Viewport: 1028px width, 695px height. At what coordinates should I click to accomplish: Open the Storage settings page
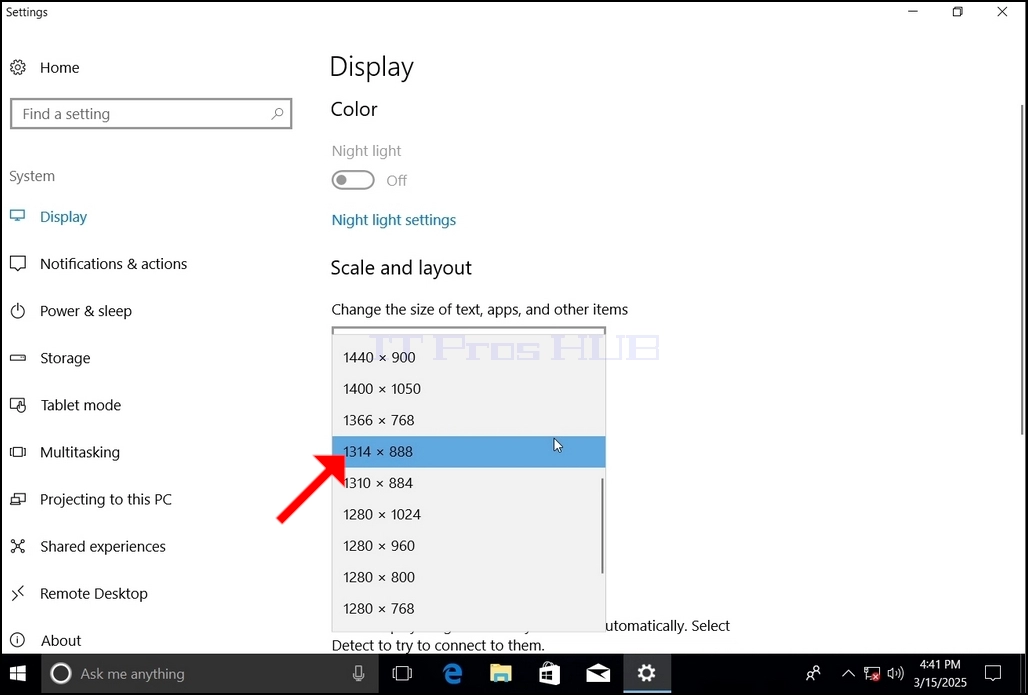pyautogui.click(x=65, y=358)
